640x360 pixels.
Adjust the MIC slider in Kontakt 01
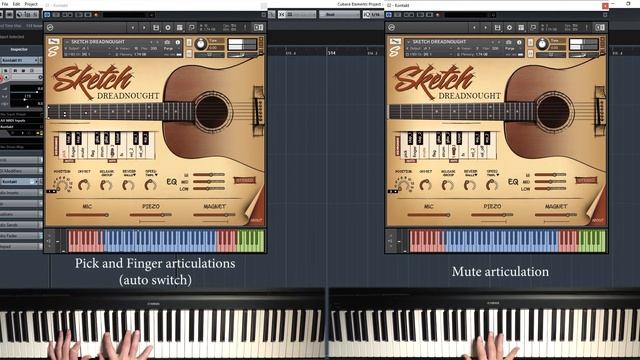click(x=87, y=215)
